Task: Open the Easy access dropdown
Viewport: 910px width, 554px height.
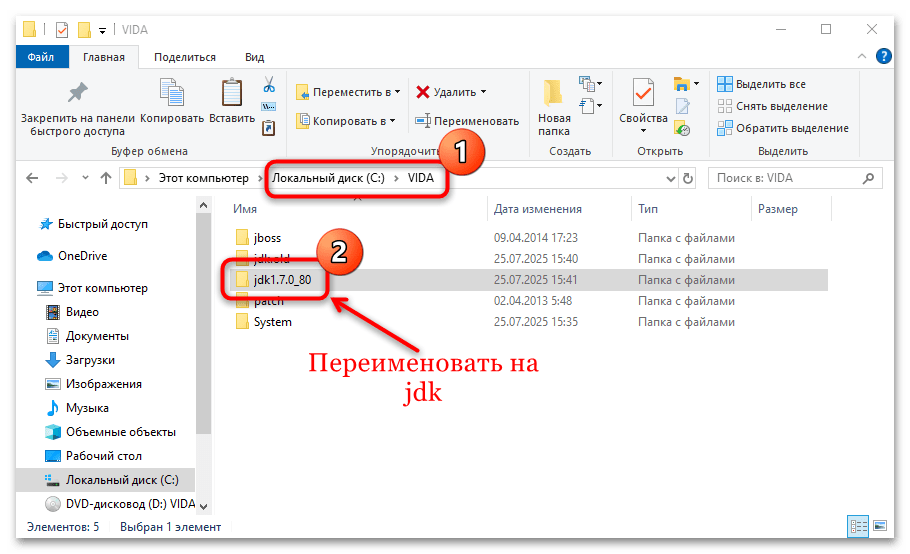Action: (591, 106)
